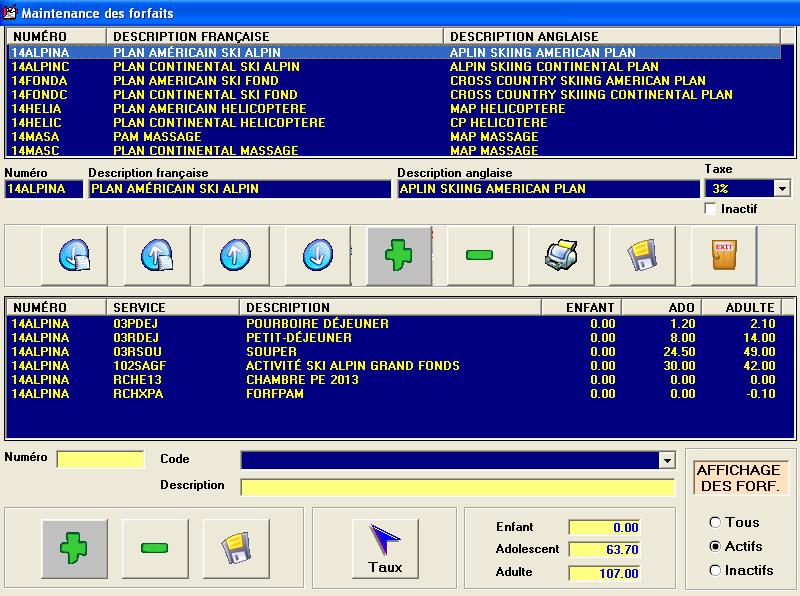Choose the Inactifs radio option
The width and height of the screenshot is (800, 596).
pyautogui.click(x=715, y=570)
